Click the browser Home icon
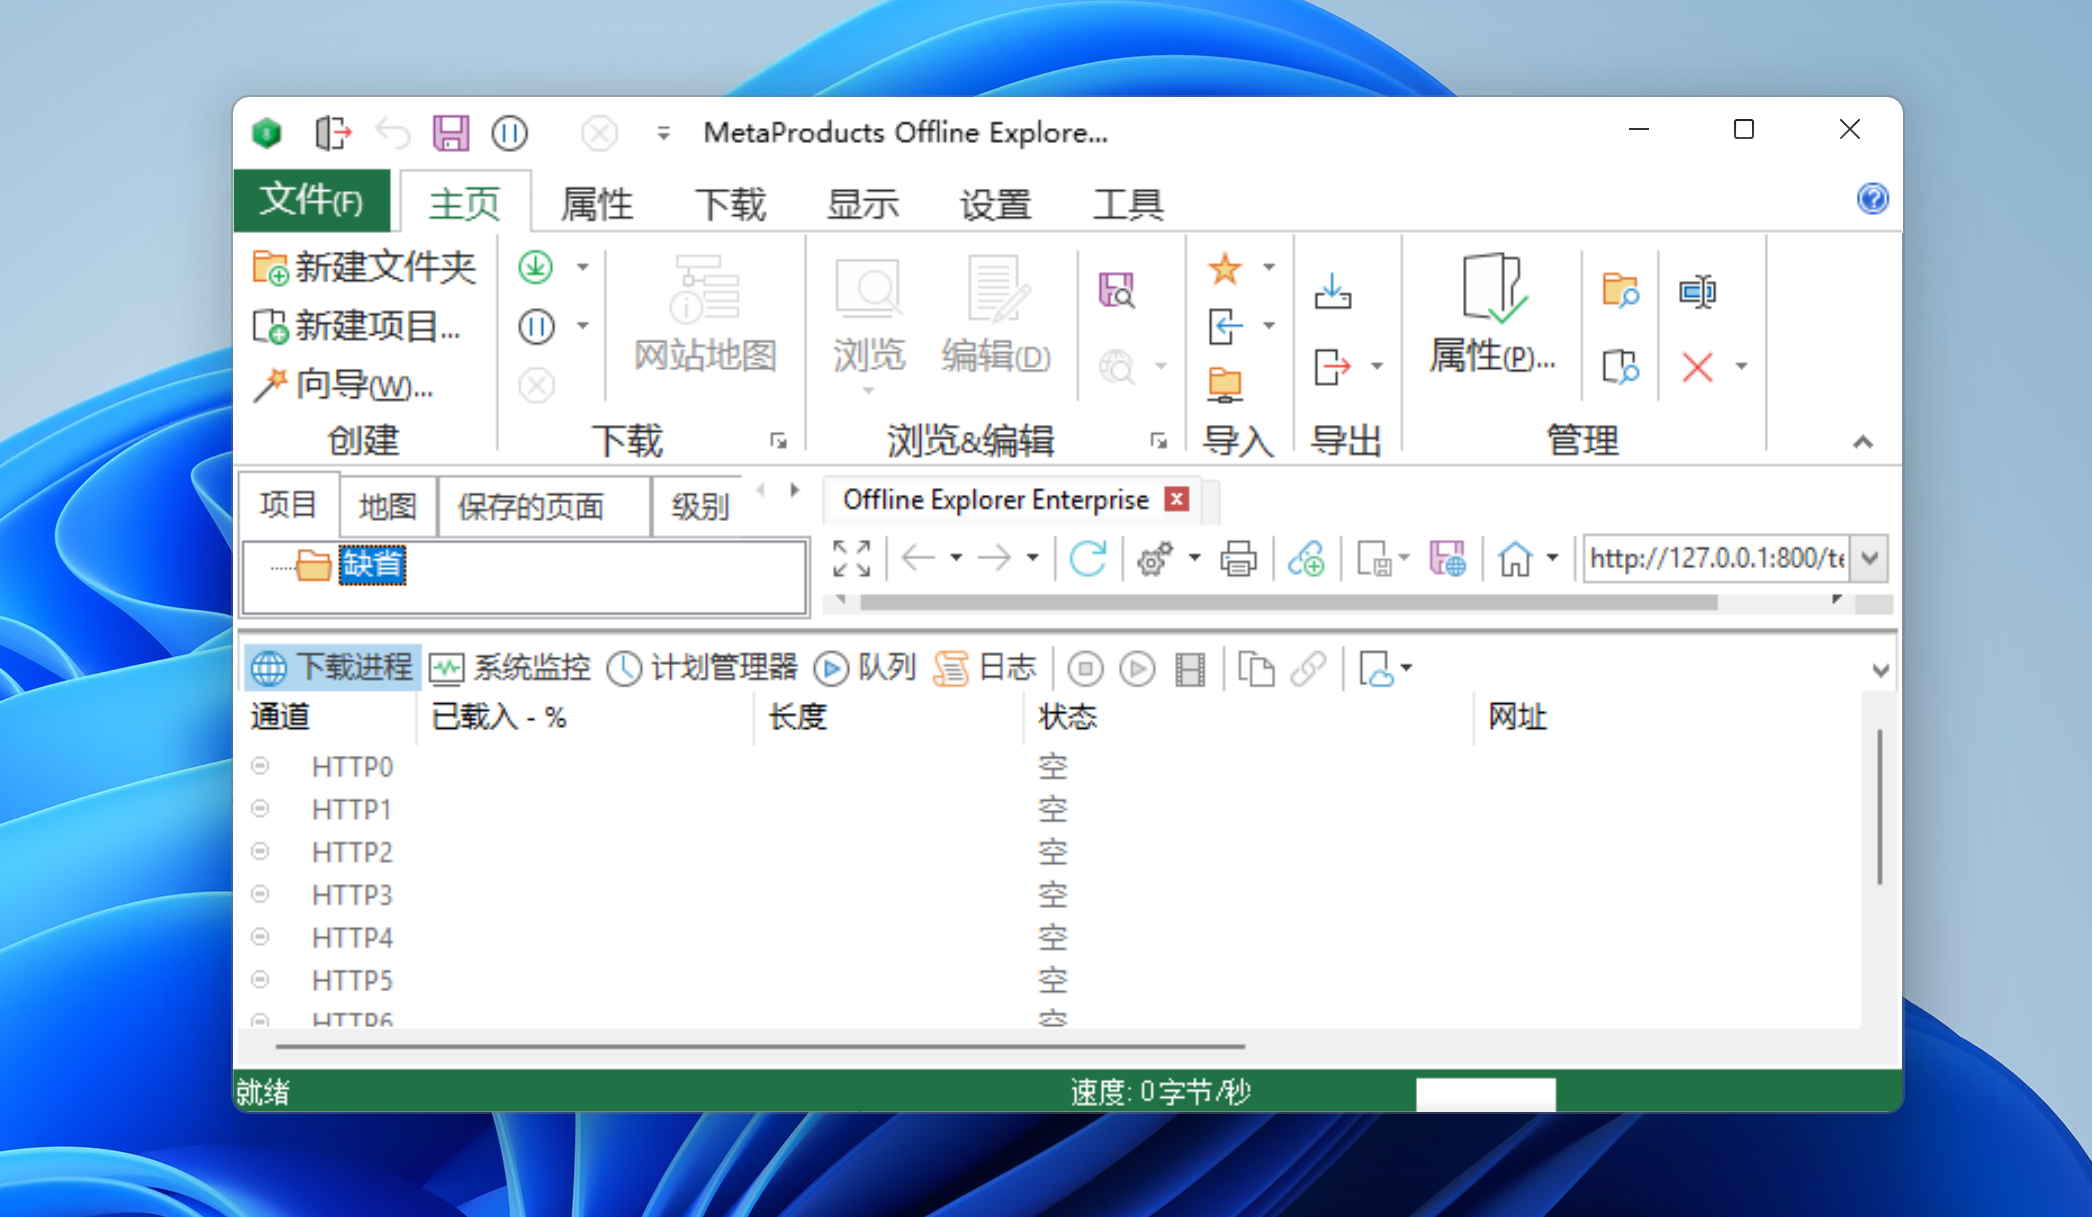Screen dimensions: 2092x1217 pos(1515,558)
